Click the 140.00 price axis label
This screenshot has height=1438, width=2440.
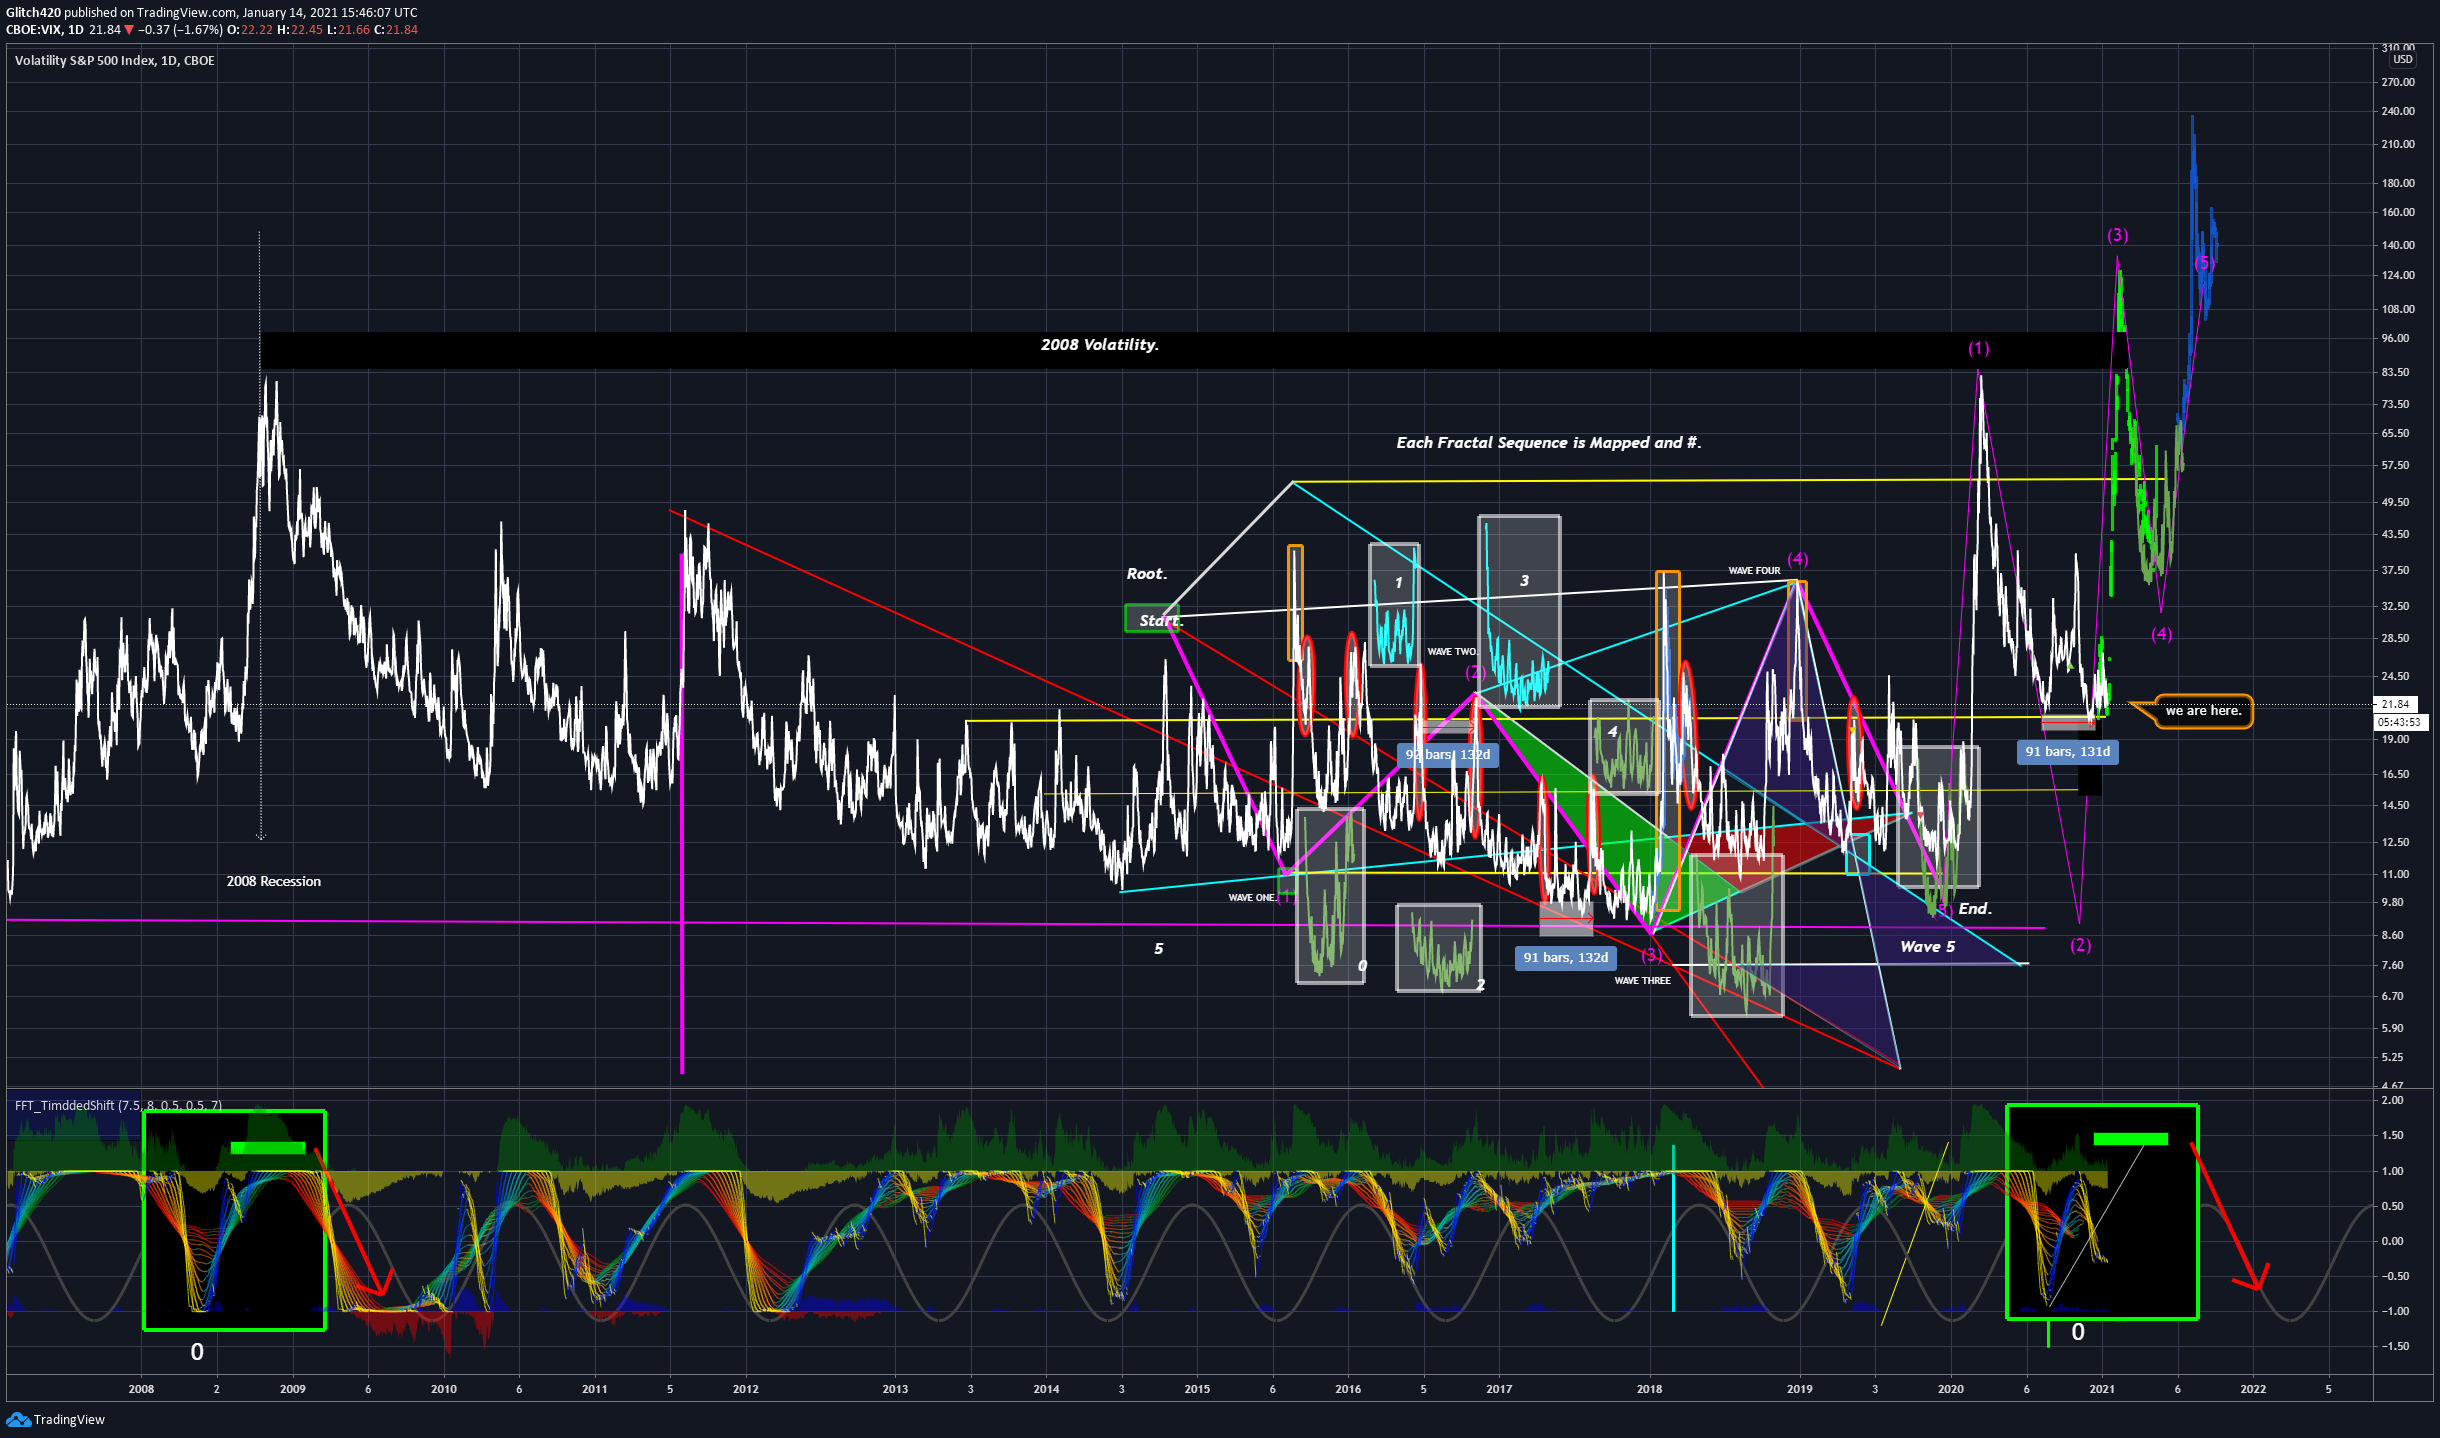(2398, 245)
